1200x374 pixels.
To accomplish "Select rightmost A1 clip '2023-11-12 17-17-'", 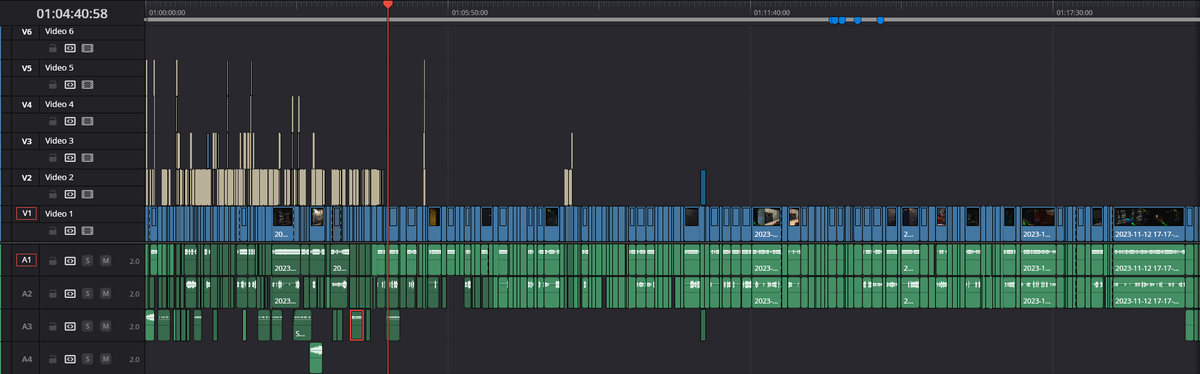I will pyautogui.click(x=1149, y=260).
